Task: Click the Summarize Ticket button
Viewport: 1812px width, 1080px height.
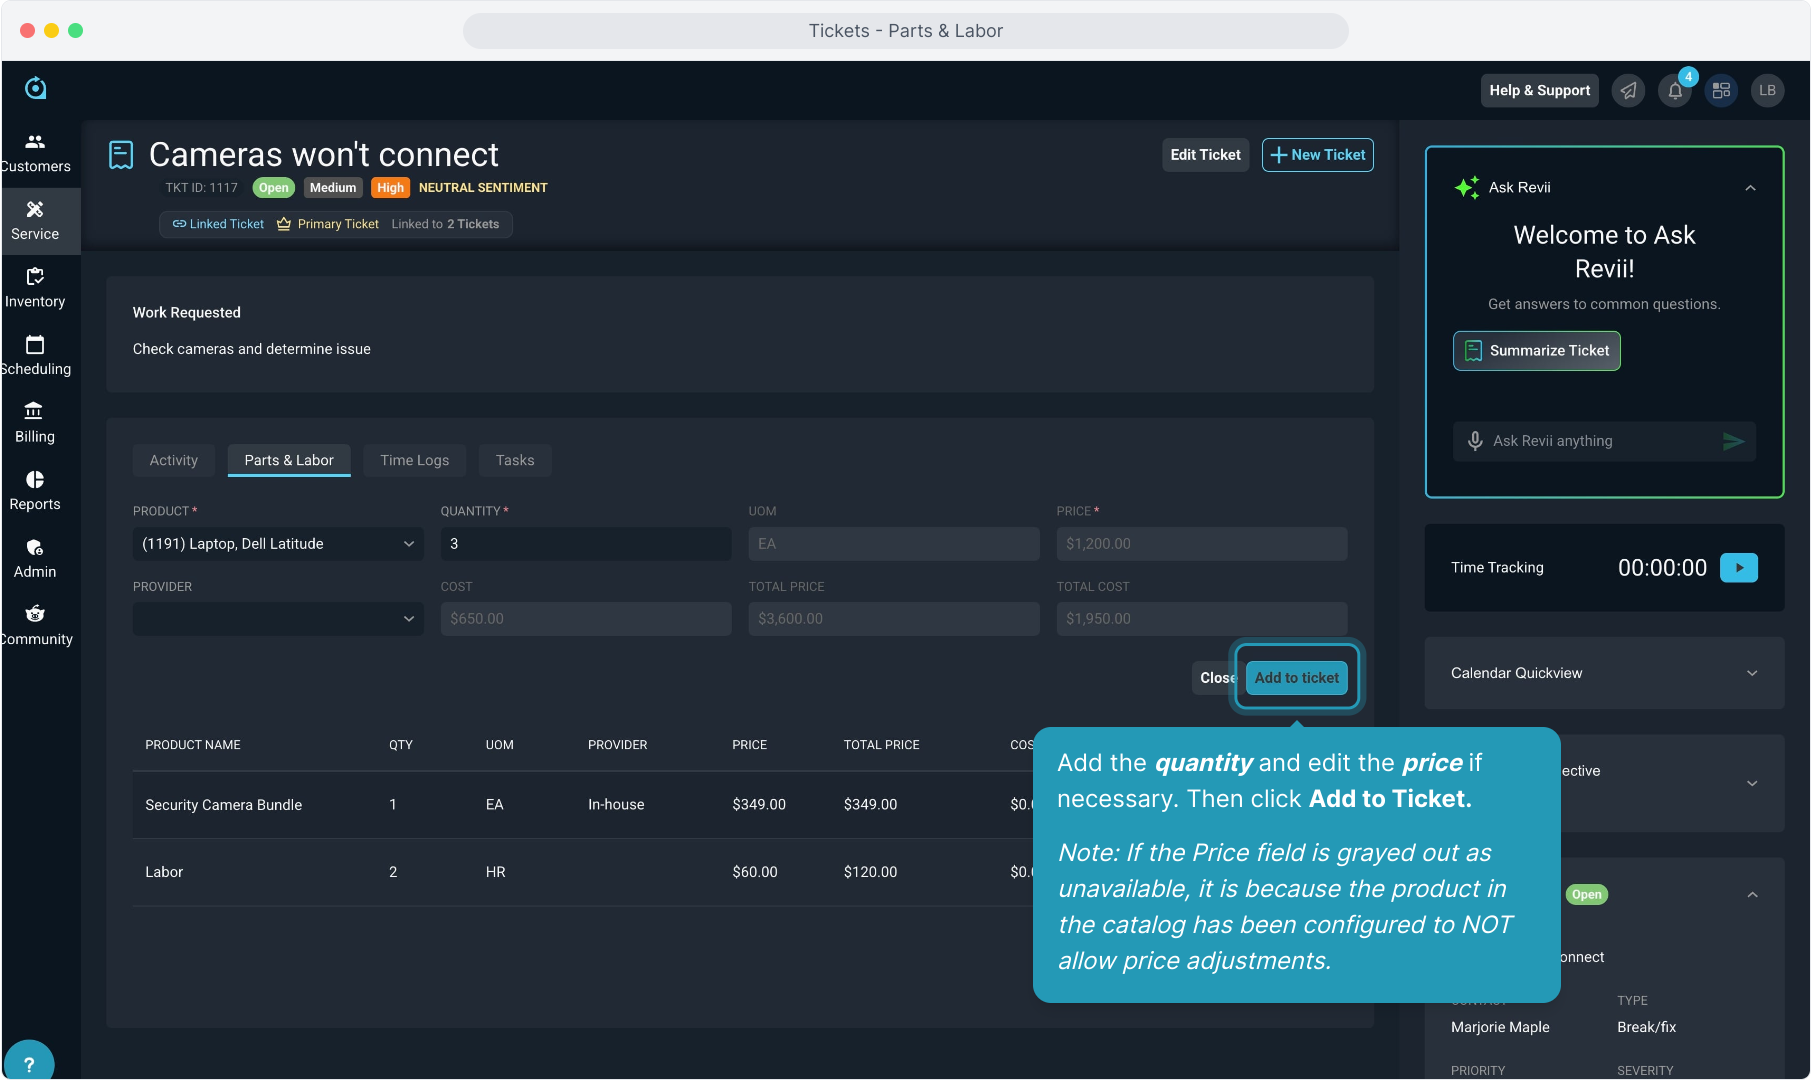Action: pos(1536,351)
